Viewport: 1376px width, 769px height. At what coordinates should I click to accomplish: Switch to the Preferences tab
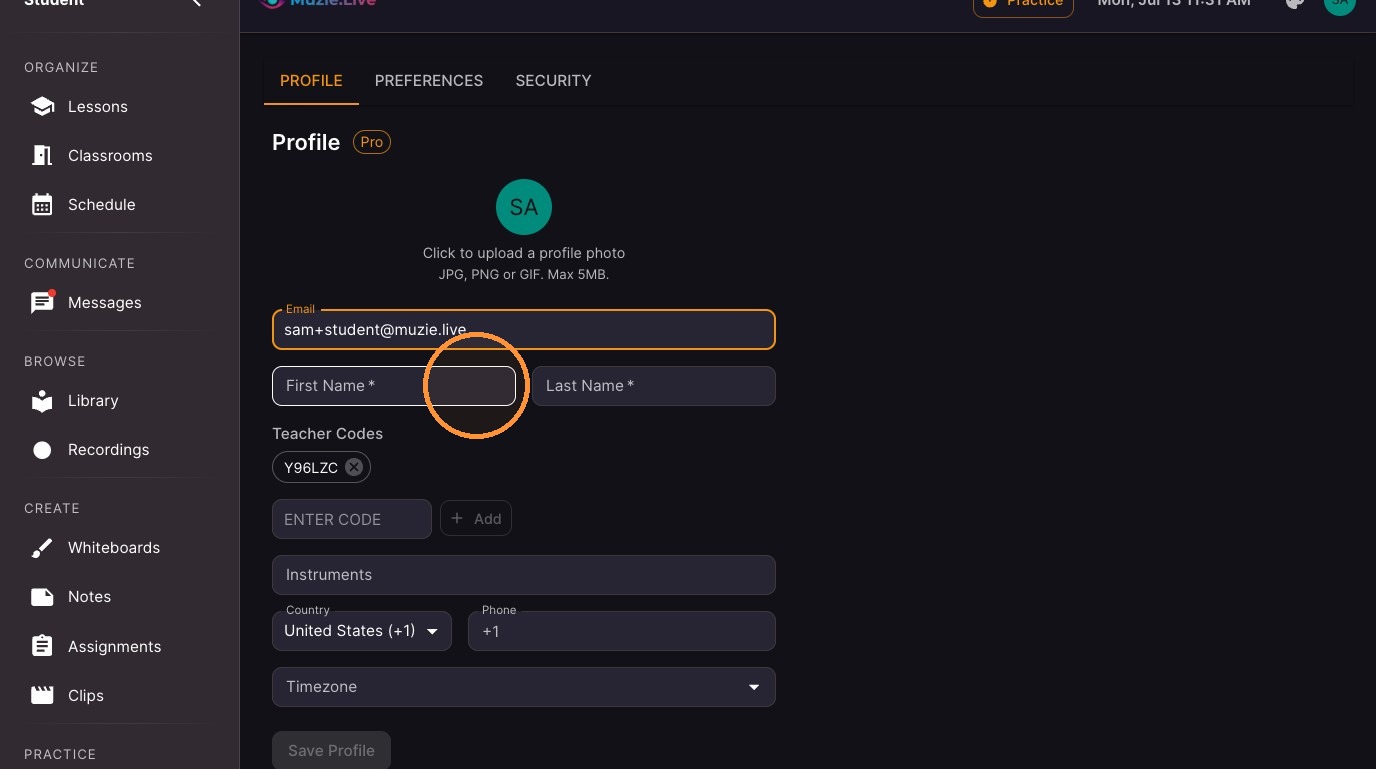coord(429,80)
